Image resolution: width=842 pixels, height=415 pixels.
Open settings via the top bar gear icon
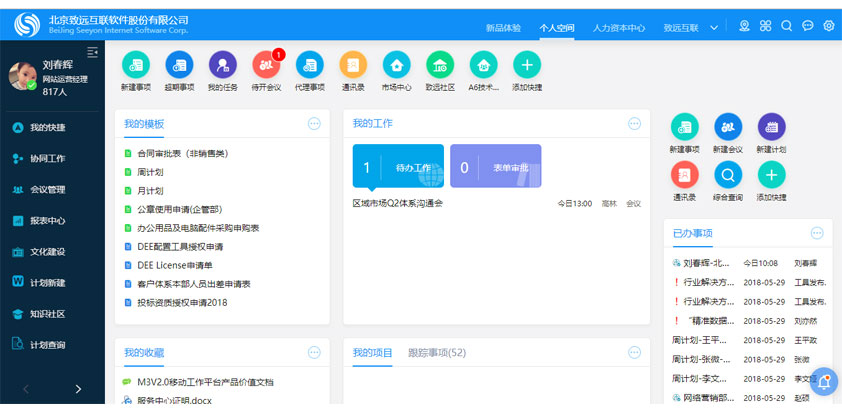point(828,26)
